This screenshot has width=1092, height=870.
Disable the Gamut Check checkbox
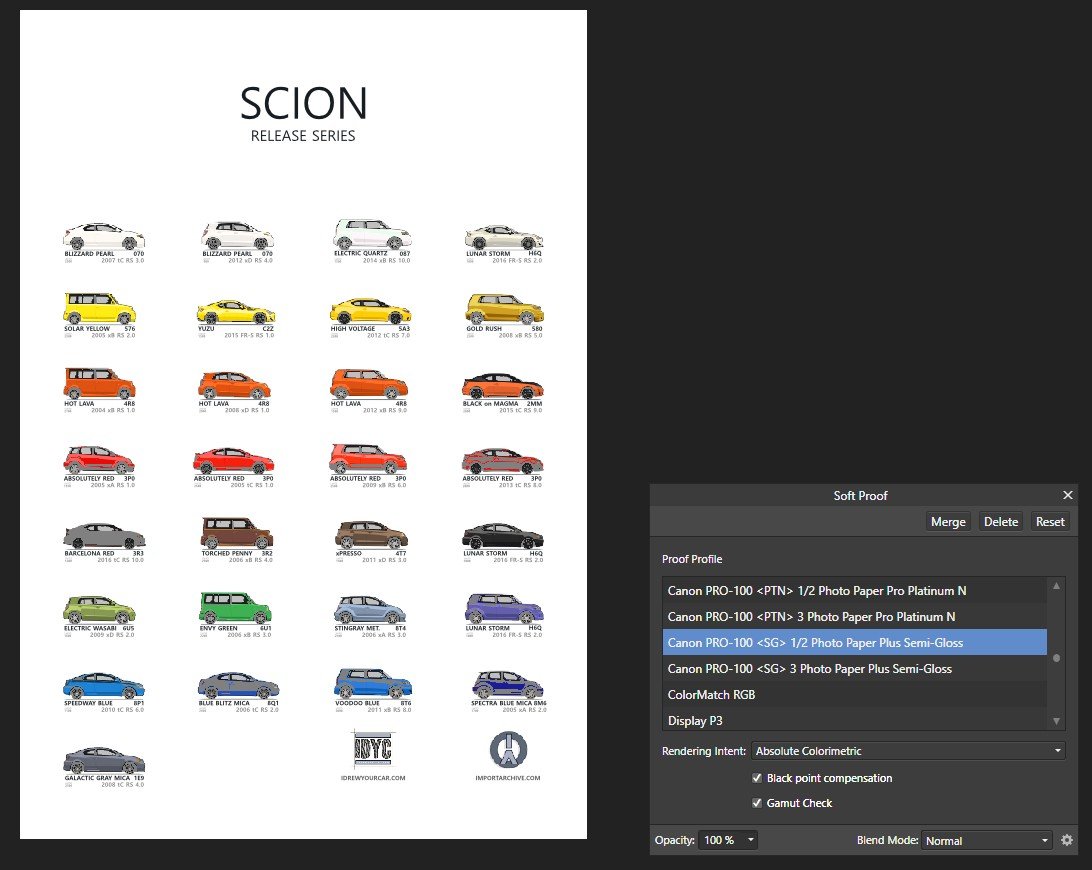(757, 803)
